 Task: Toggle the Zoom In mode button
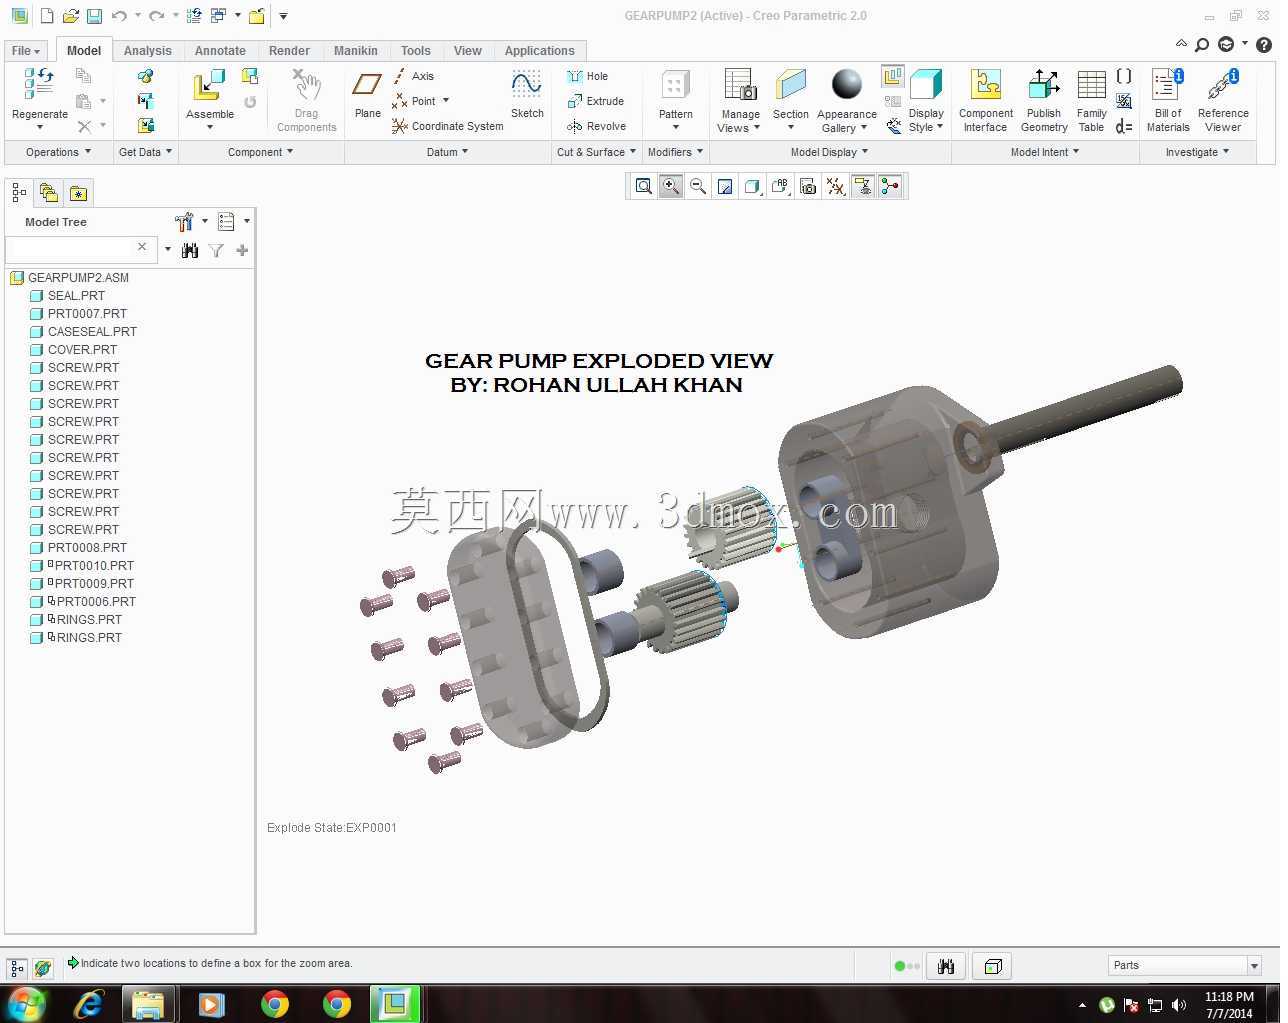(671, 186)
